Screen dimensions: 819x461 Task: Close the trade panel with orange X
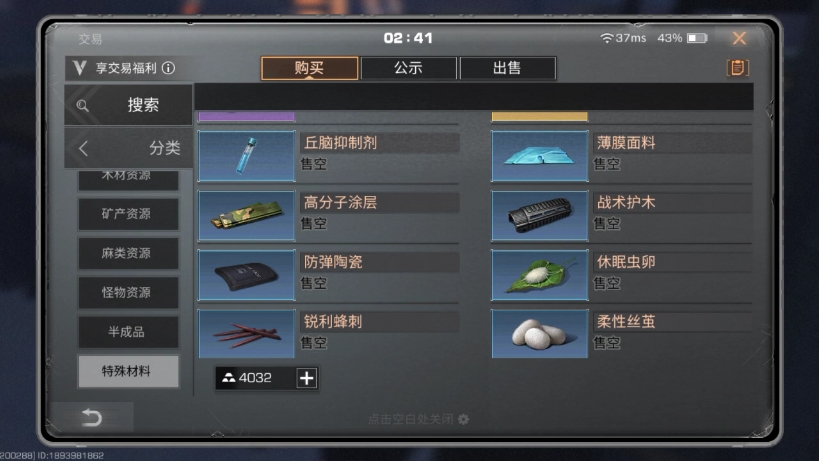pyautogui.click(x=739, y=38)
